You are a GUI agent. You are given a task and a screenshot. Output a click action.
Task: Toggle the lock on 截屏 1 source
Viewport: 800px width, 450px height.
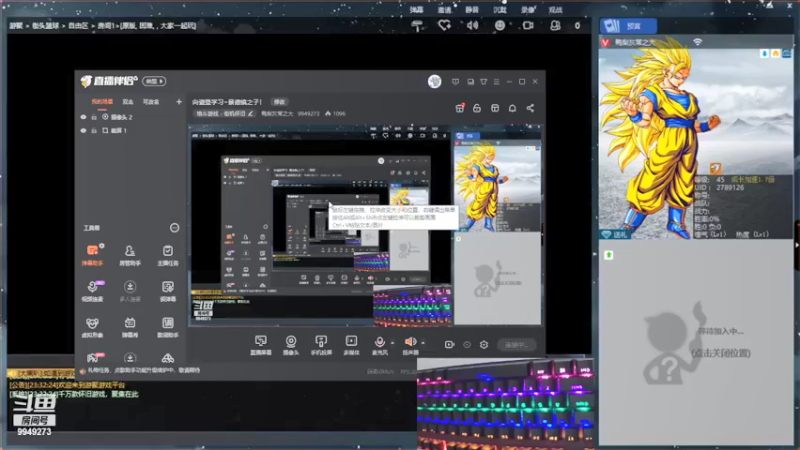click(x=94, y=130)
